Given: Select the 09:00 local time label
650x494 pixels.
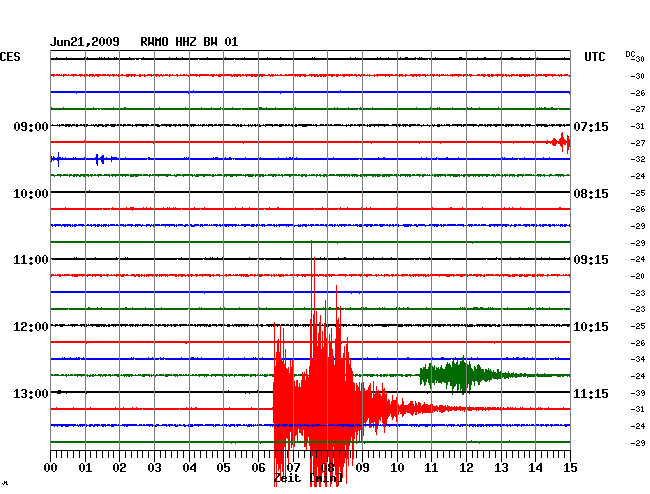Looking at the screenshot, I should pos(31,126).
